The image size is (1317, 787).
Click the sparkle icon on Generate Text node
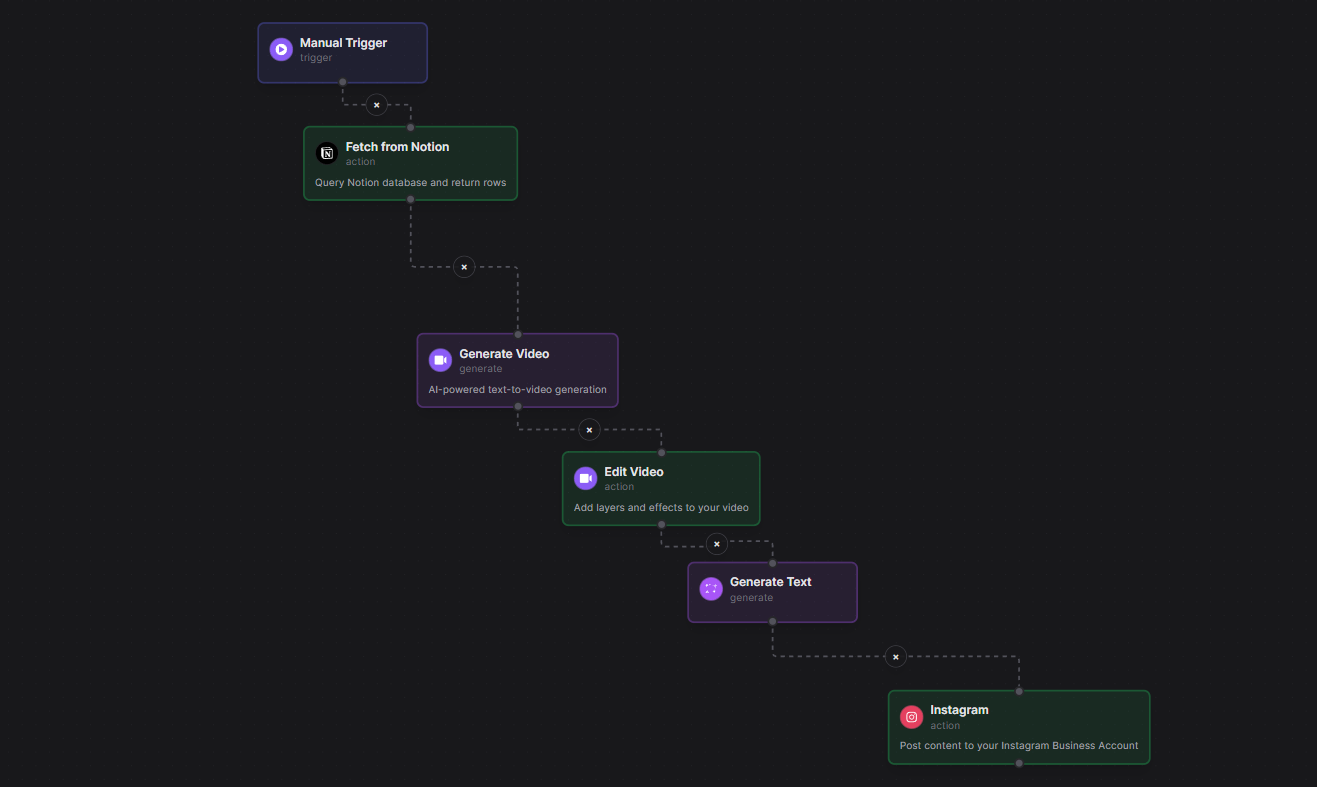pos(711,588)
